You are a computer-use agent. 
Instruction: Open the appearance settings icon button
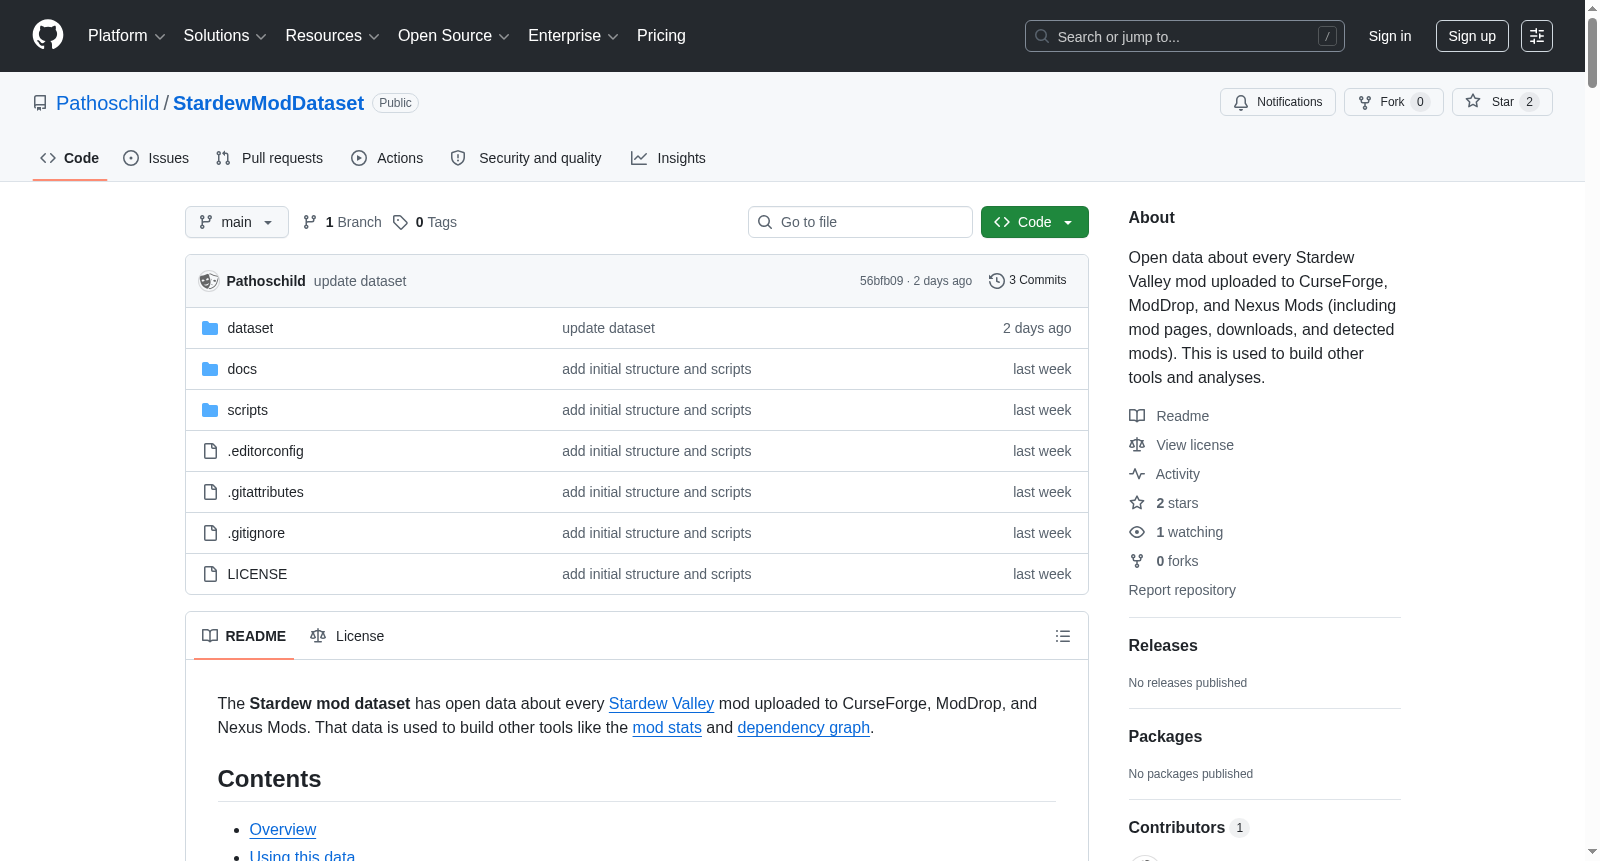point(1537,36)
